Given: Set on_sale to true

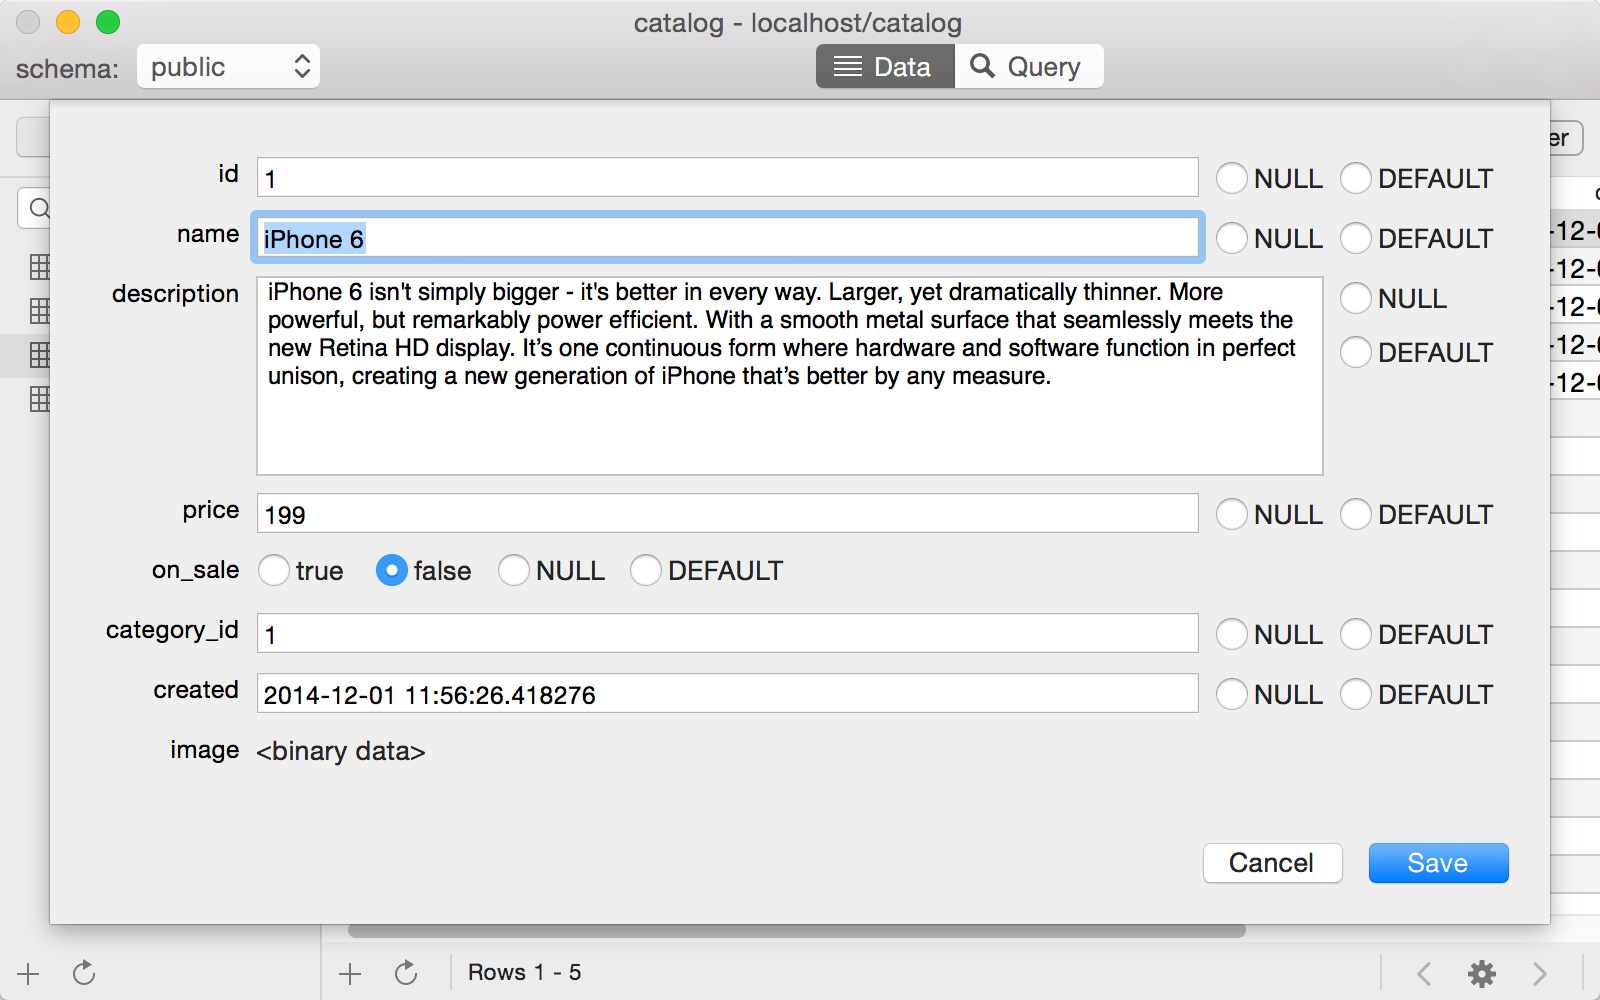Looking at the screenshot, I should point(274,570).
